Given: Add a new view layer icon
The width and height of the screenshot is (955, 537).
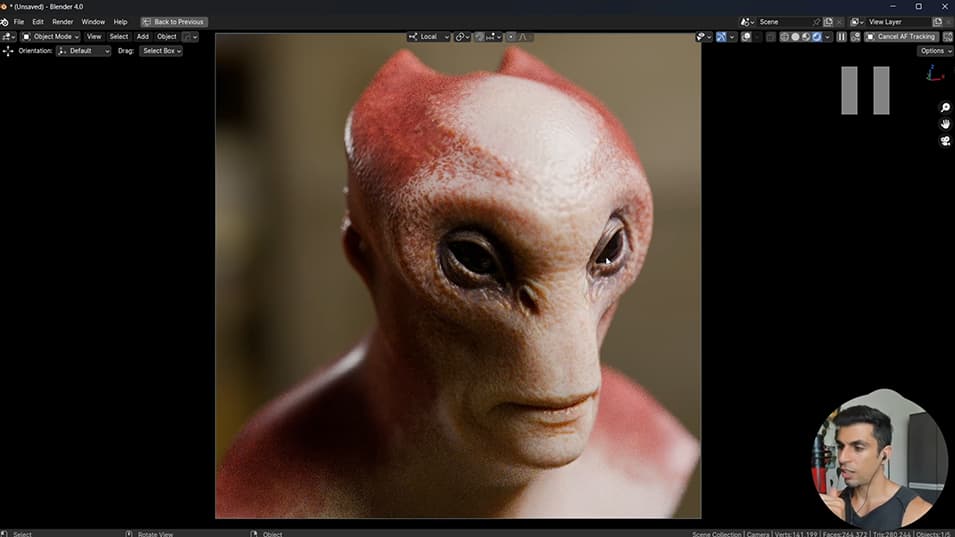Looking at the screenshot, I should pos(937,22).
